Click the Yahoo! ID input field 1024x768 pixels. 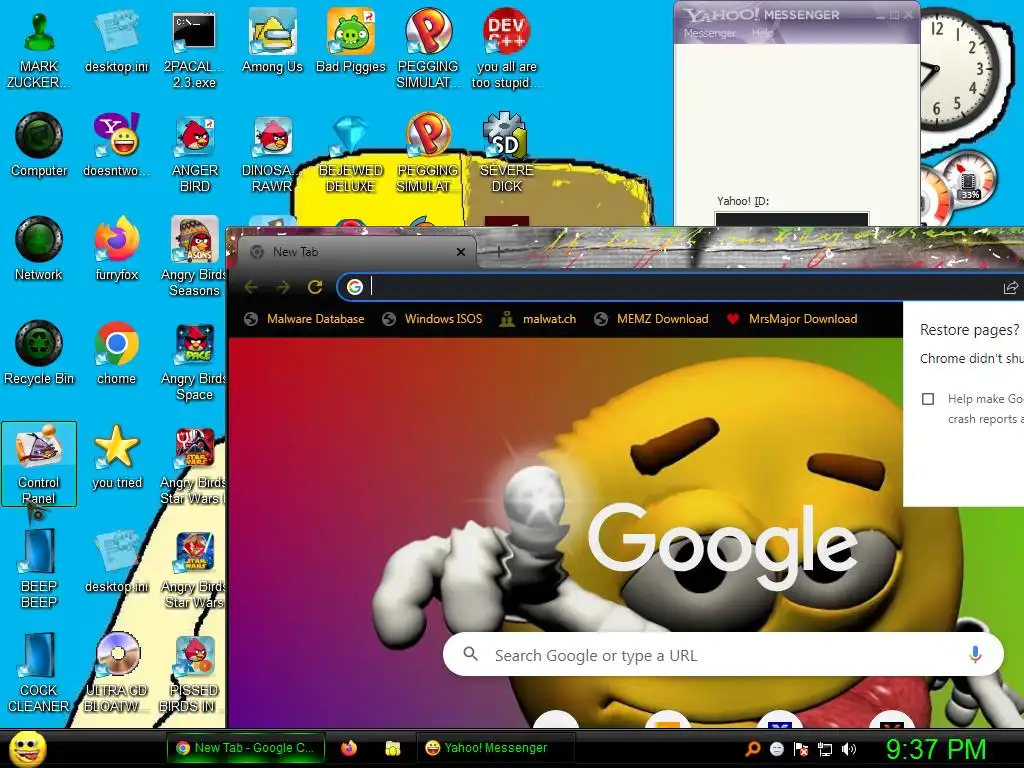pos(792,219)
